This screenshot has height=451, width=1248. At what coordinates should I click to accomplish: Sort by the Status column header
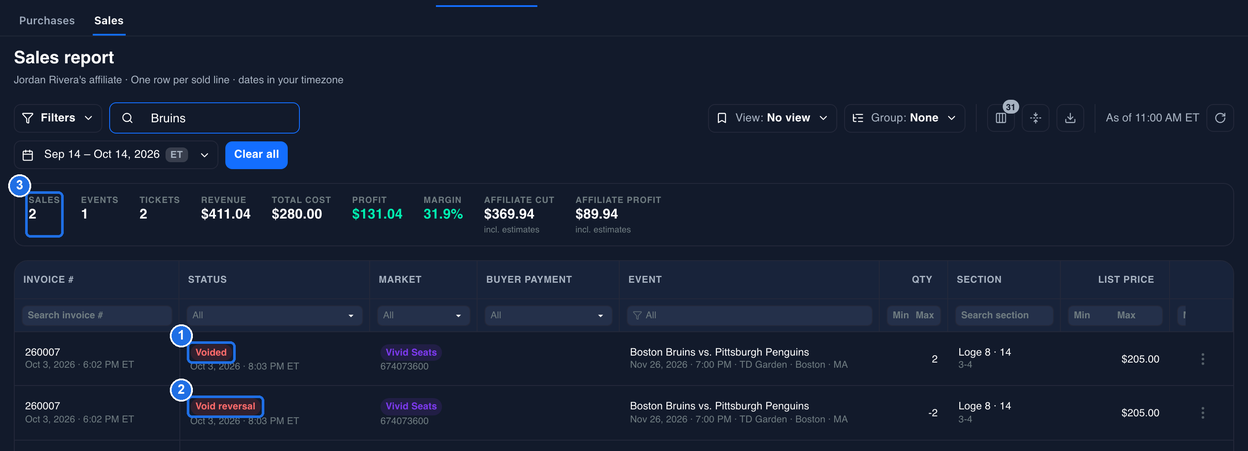[207, 279]
